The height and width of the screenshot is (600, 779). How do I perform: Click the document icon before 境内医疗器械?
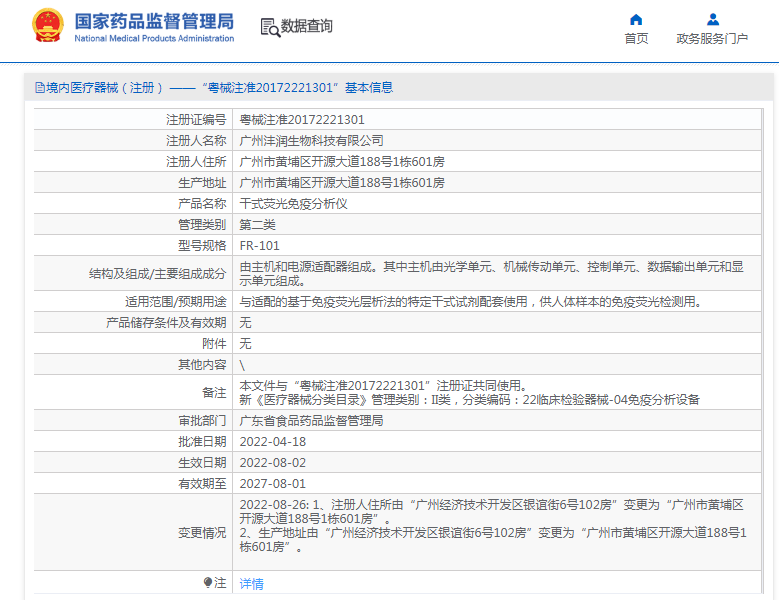(40, 88)
